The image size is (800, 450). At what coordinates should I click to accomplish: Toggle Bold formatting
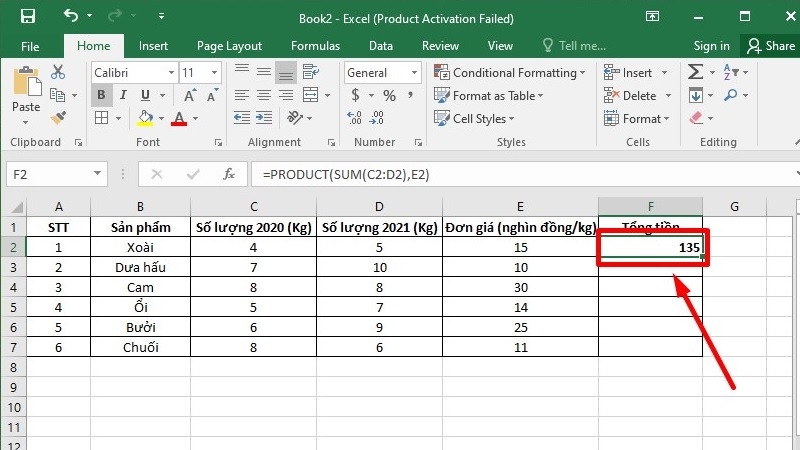(x=101, y=95)
